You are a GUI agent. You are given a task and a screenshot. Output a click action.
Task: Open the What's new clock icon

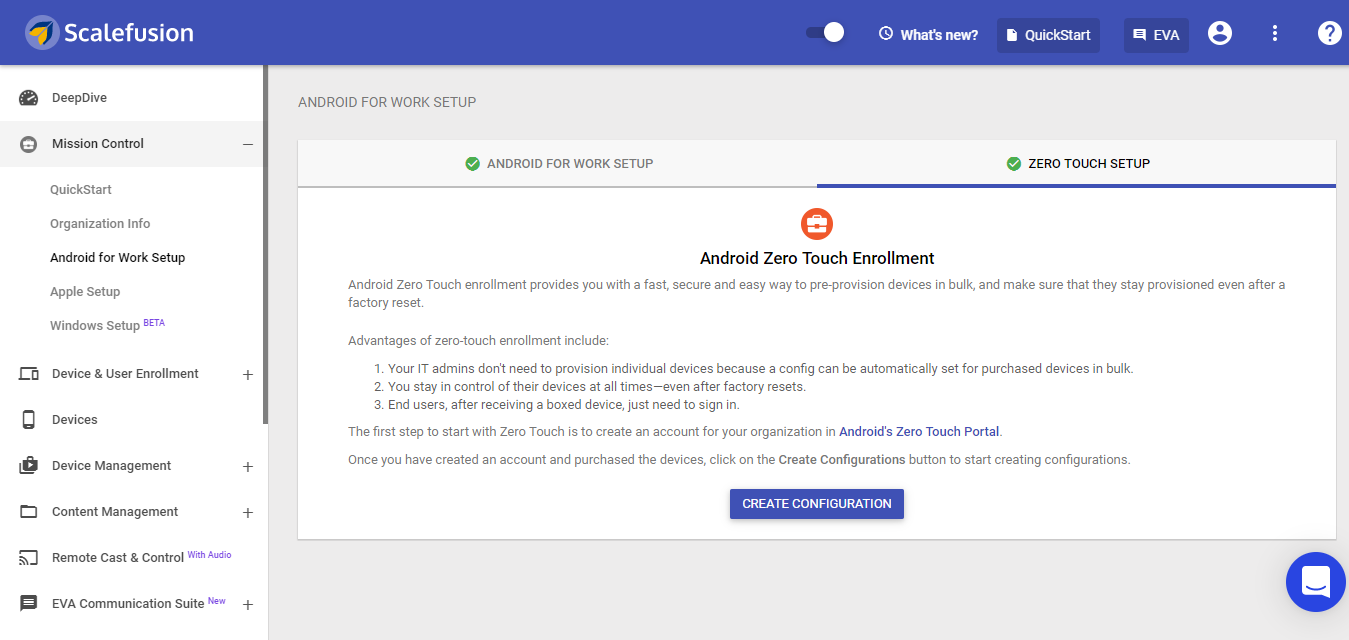click(x=885, y=34)
